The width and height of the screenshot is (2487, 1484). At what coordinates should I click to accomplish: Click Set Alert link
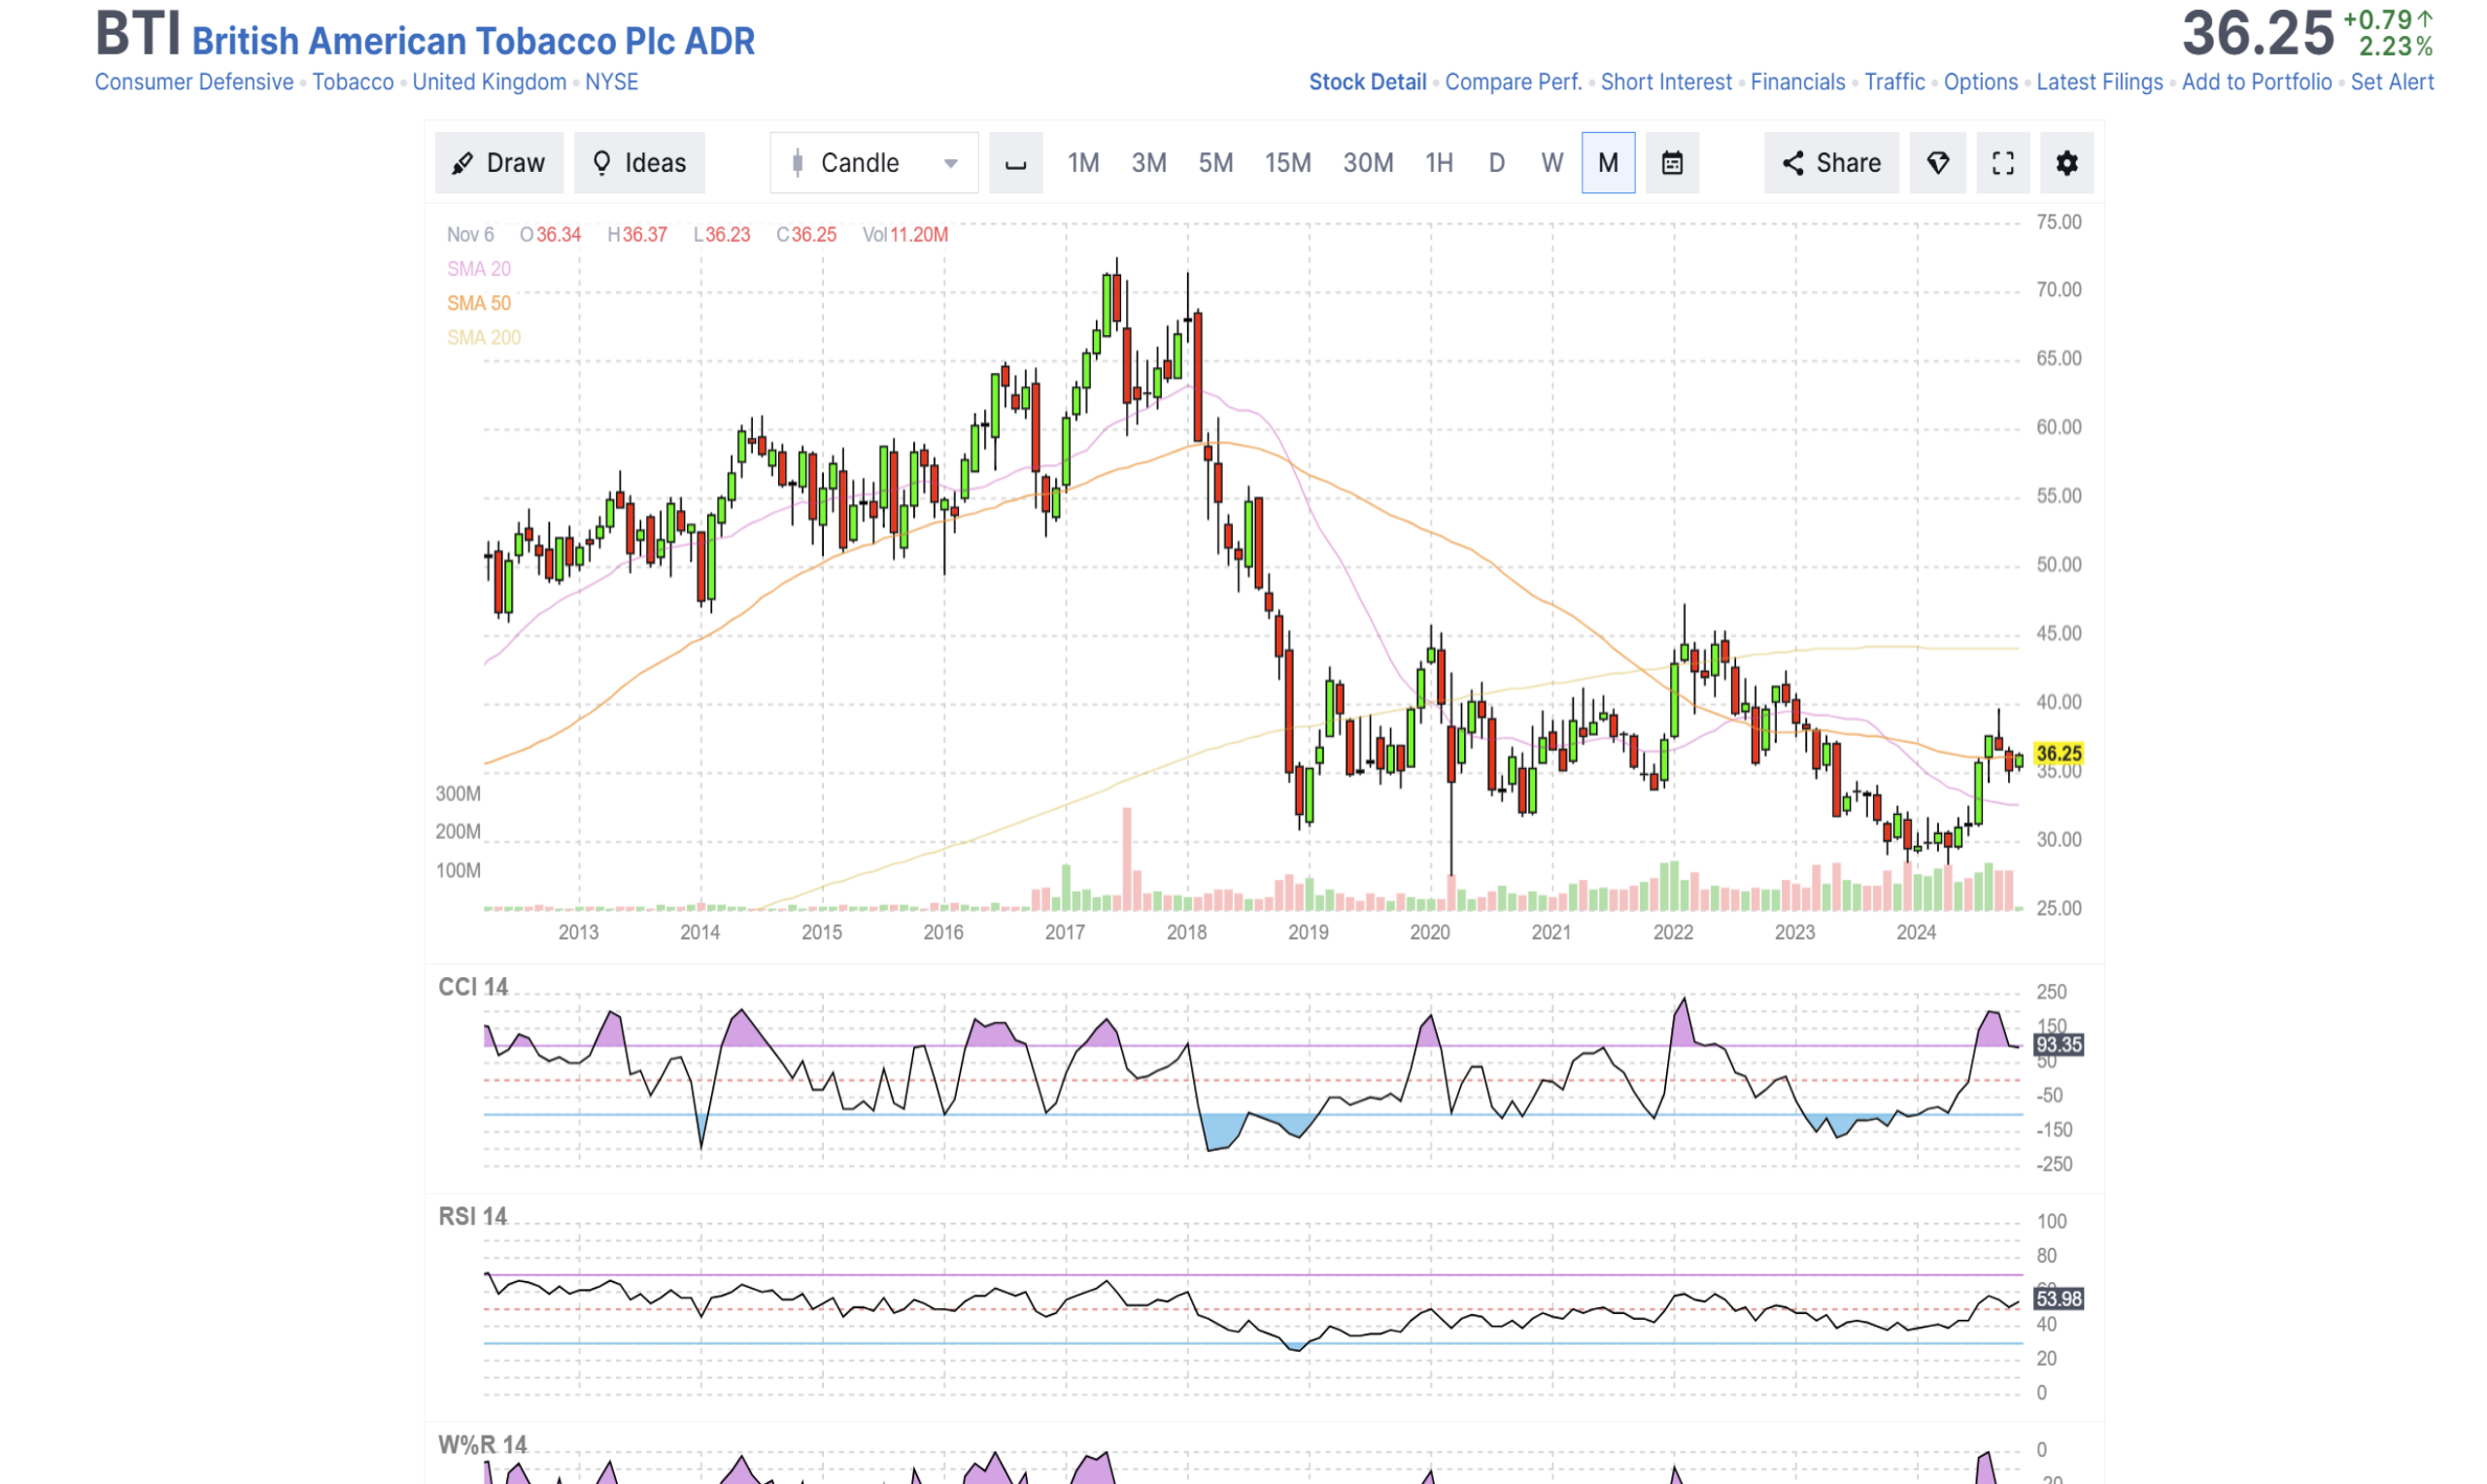(x=2392, y=82)
